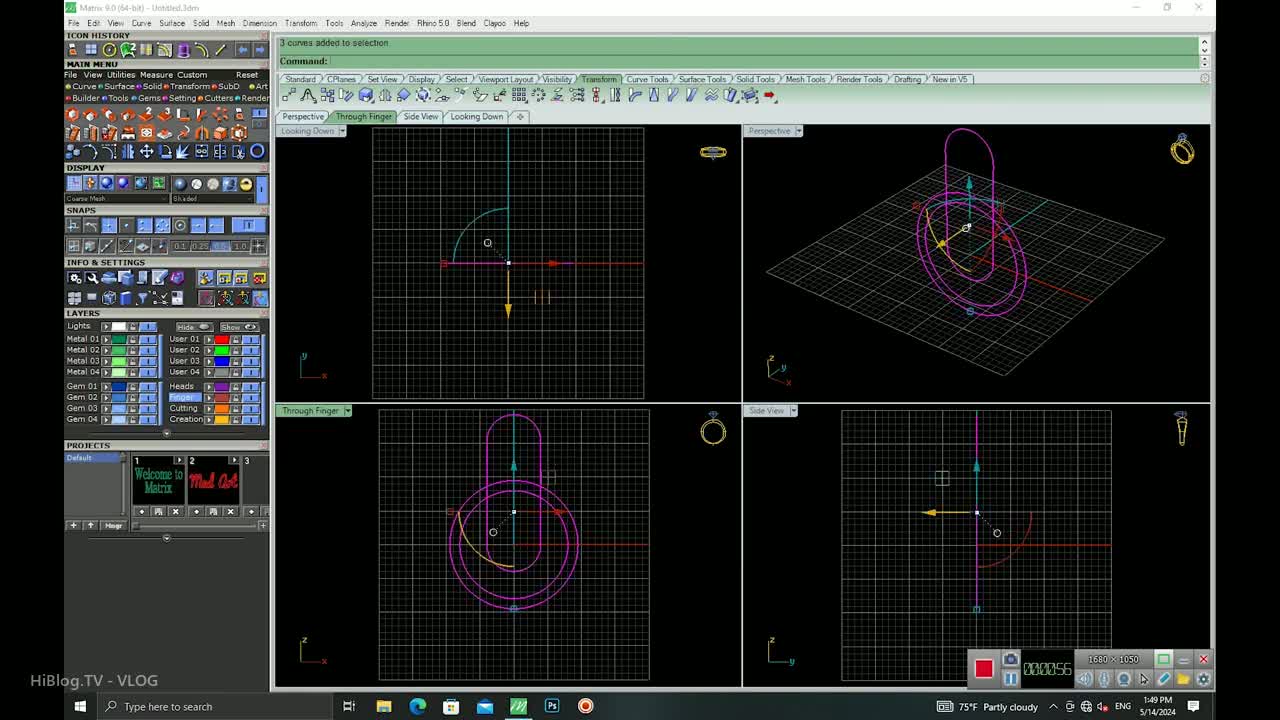Viewport: 1280px width, 720px height.
Task: Open the Side View viewport title dropdown
Action: click(x=794, y=411)
